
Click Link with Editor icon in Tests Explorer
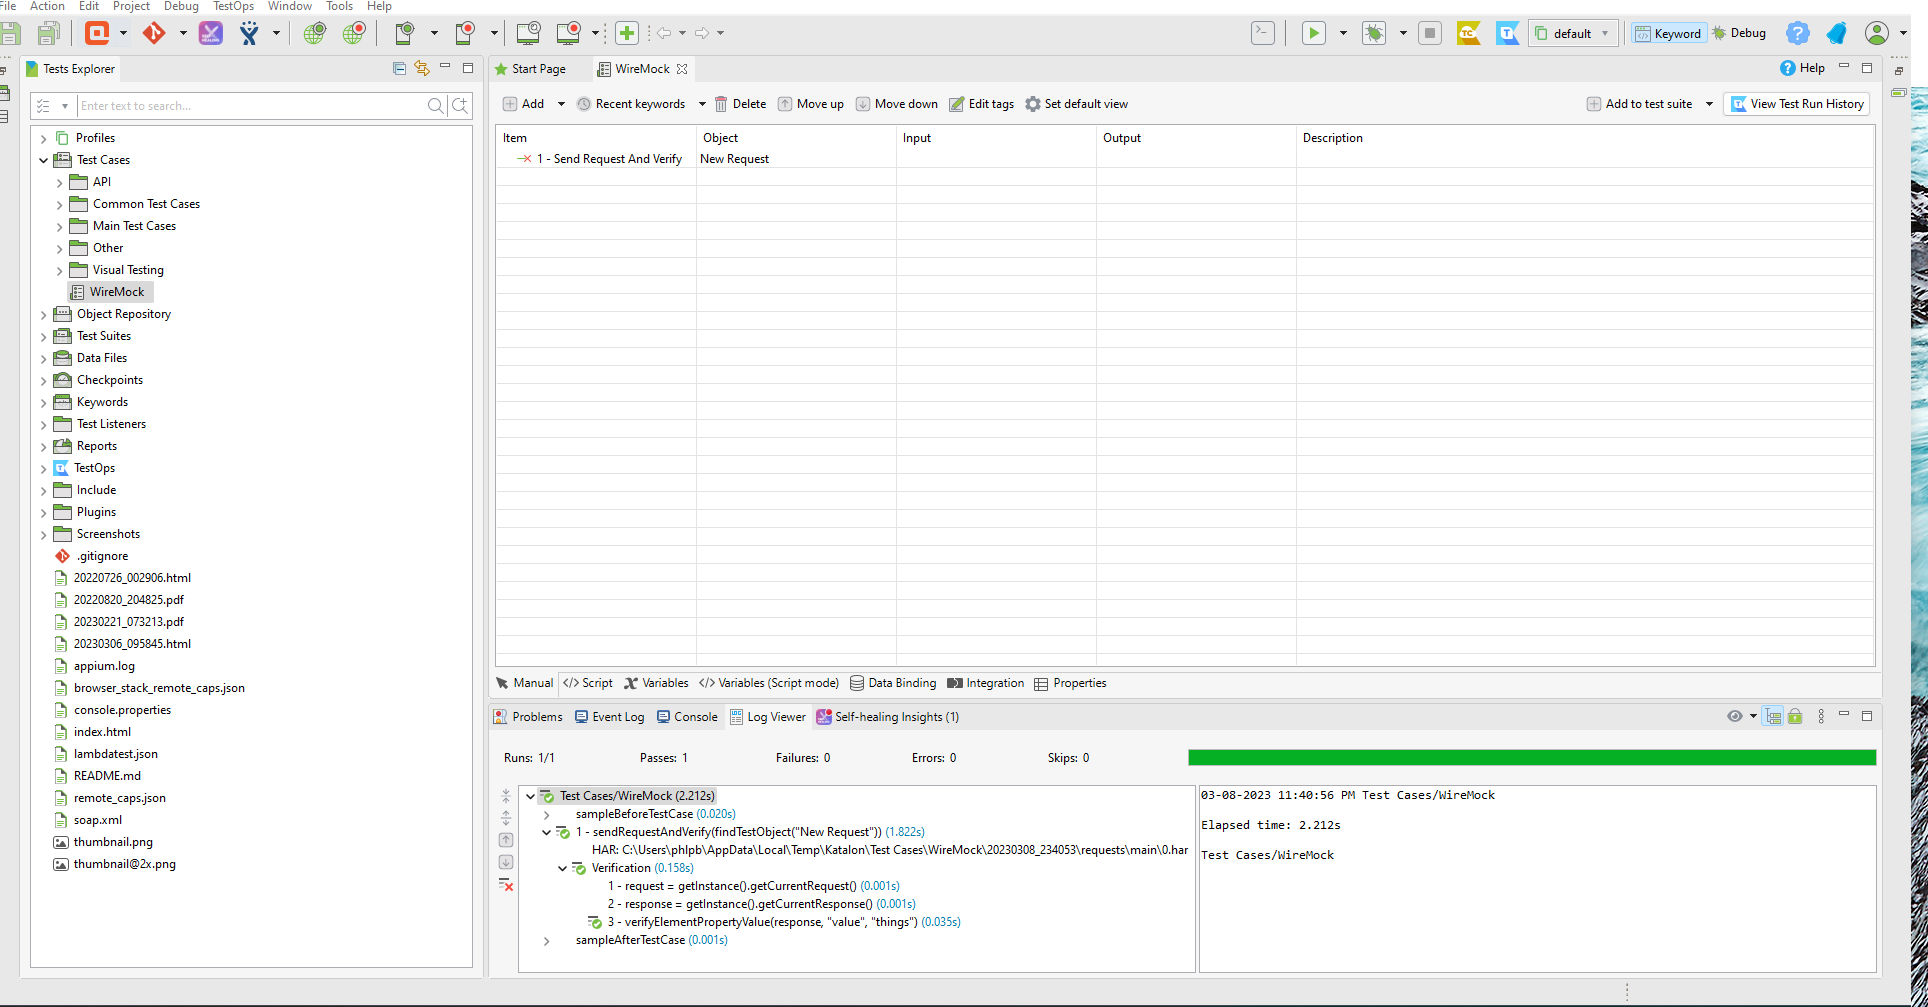tap(422, 68)
